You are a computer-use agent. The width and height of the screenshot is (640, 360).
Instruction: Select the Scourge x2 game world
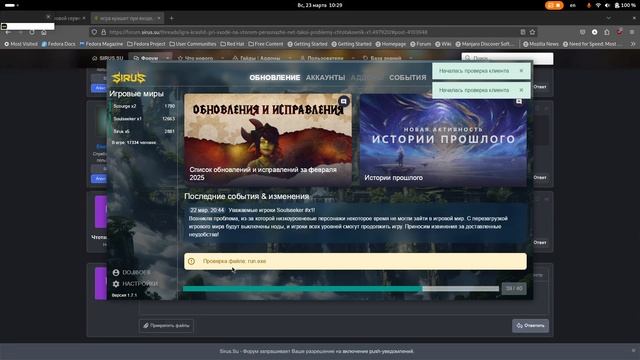click(143, 106)
